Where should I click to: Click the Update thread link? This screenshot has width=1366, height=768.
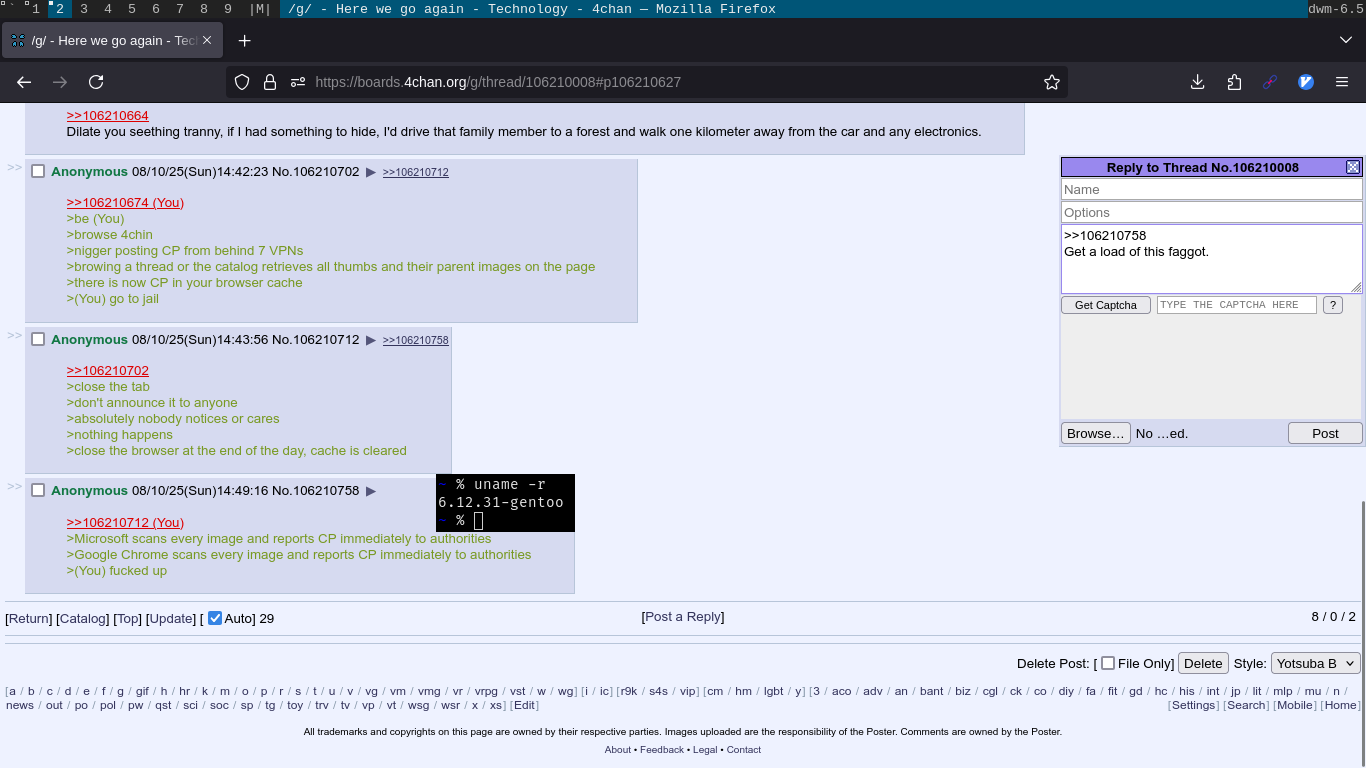click(x=171, y=618)
